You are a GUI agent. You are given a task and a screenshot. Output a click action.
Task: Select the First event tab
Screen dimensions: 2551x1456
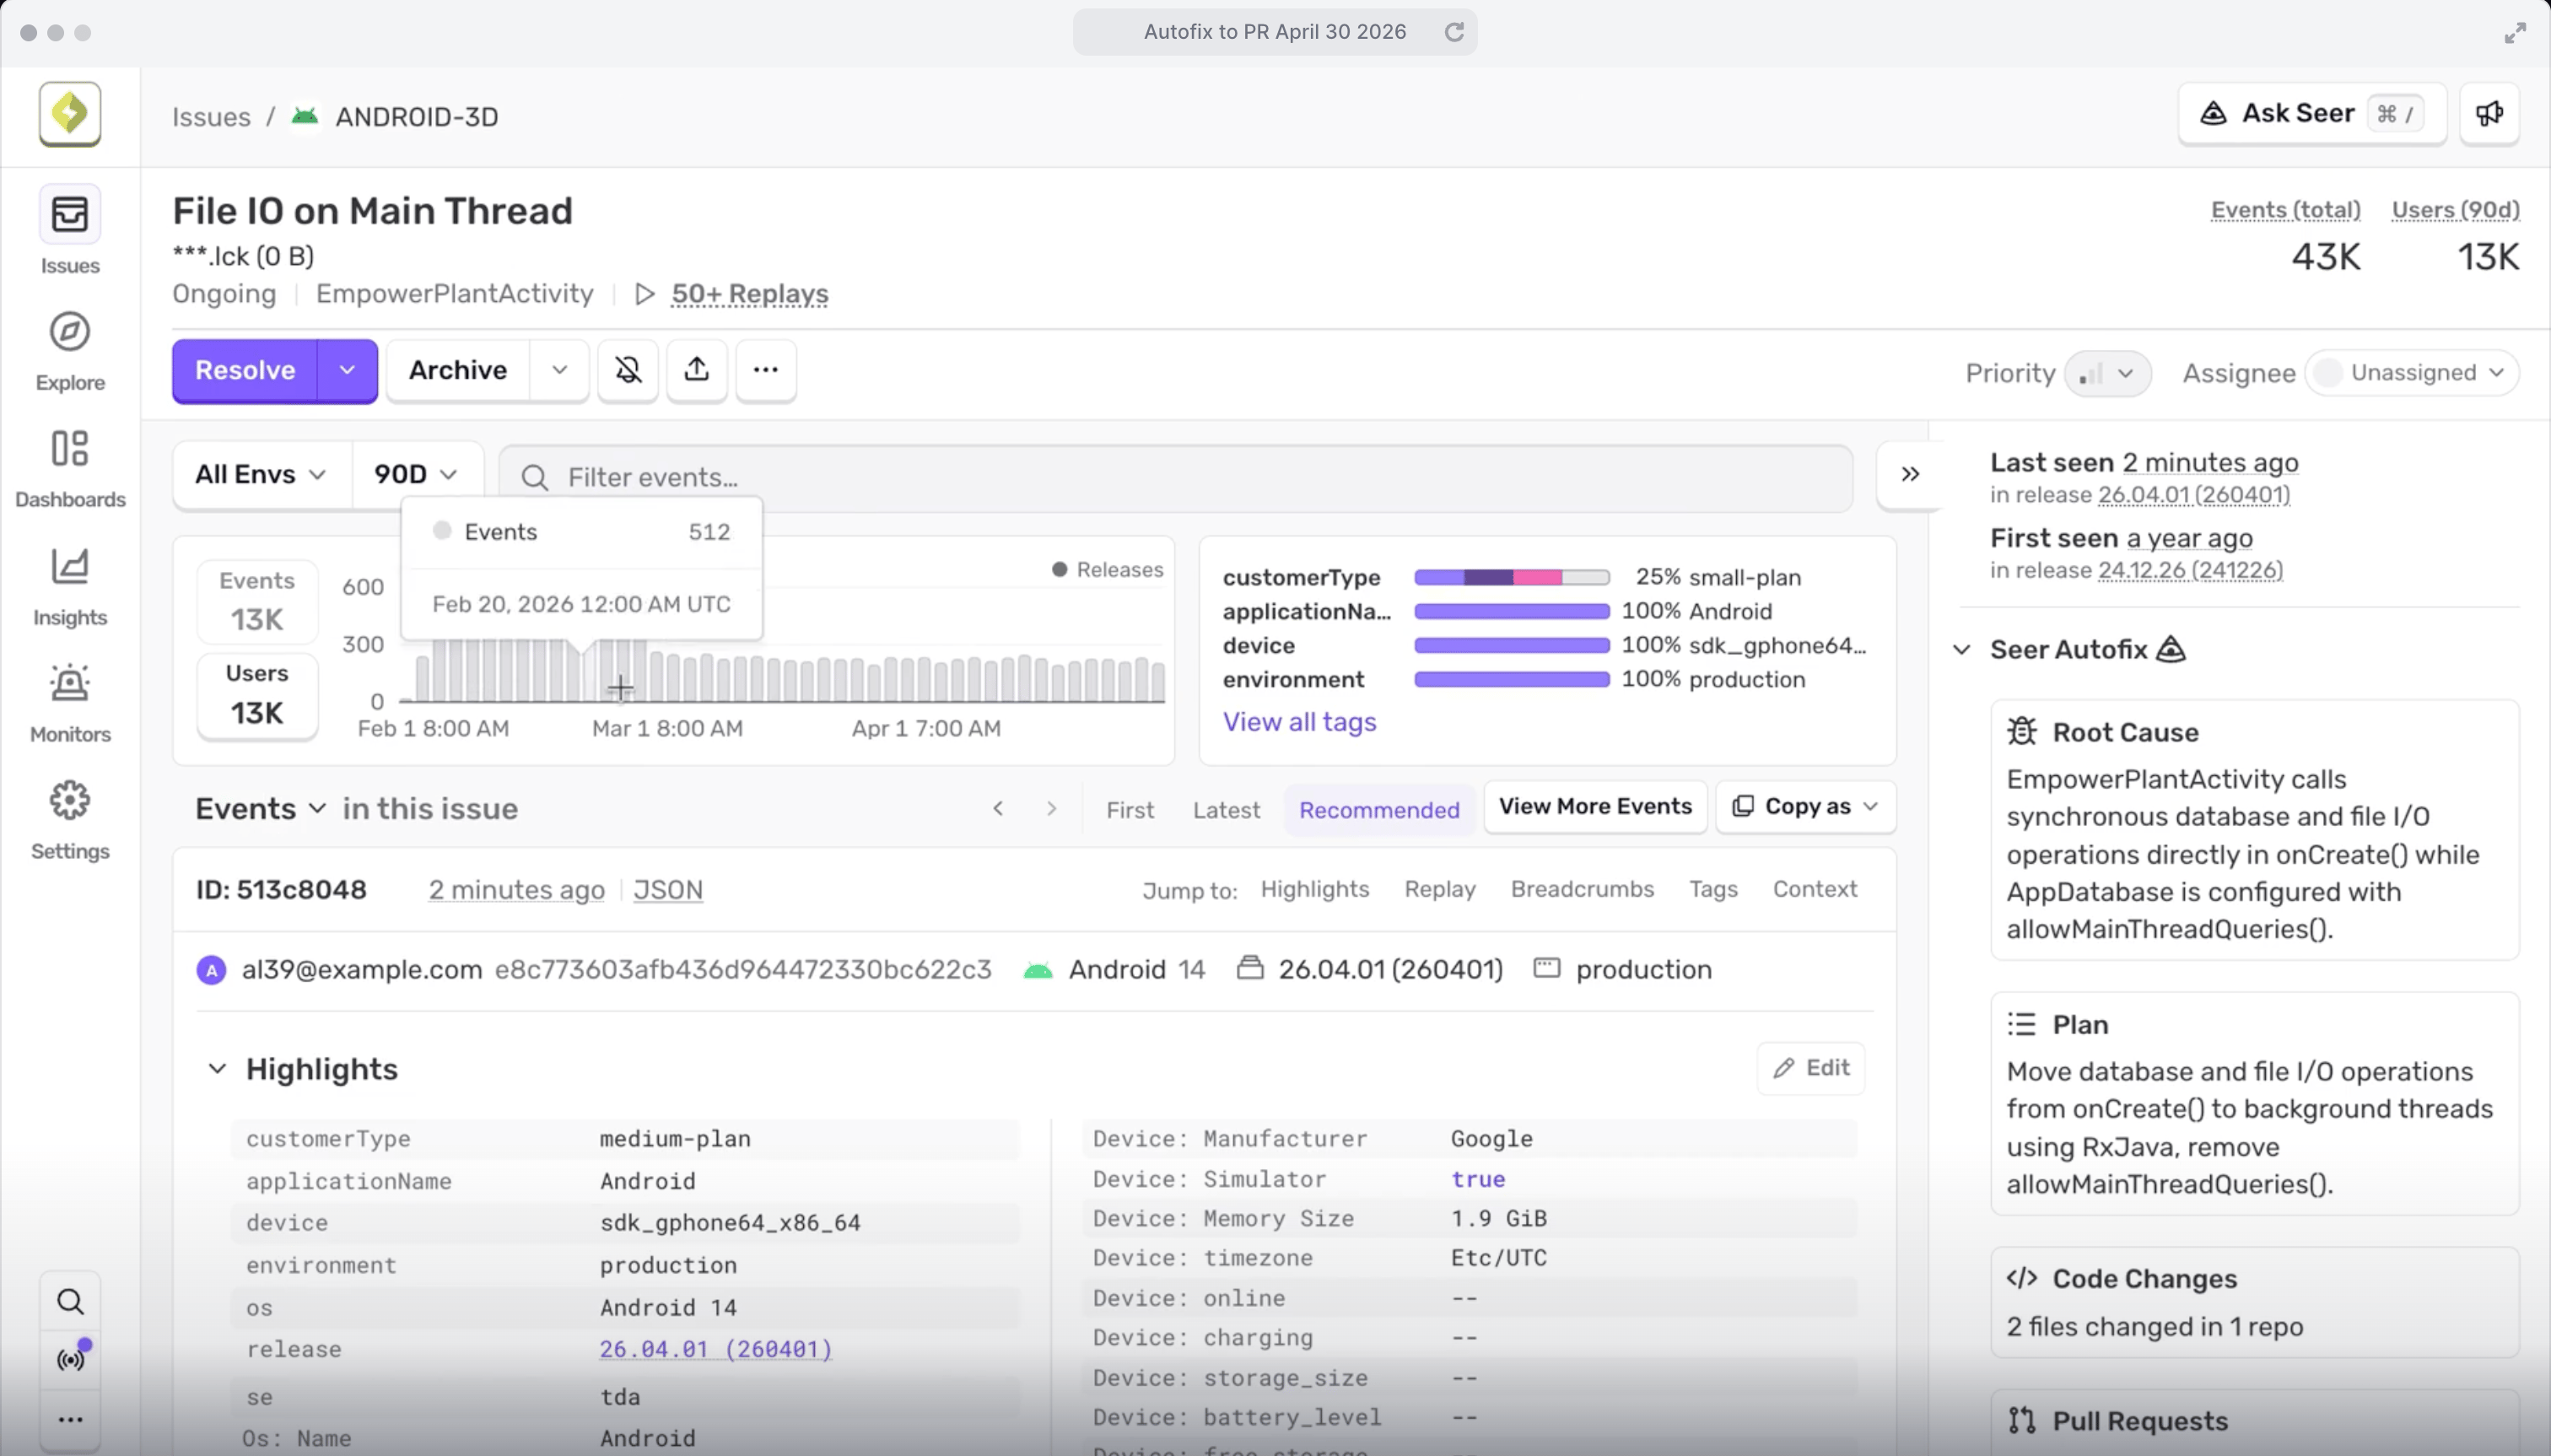[1130, 809]
